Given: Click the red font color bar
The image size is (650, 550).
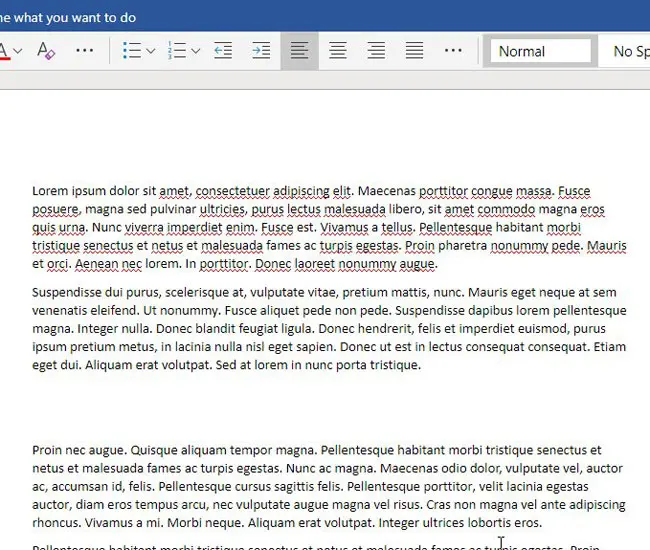Looking at the screenshot, I should [x=4, y=60].
